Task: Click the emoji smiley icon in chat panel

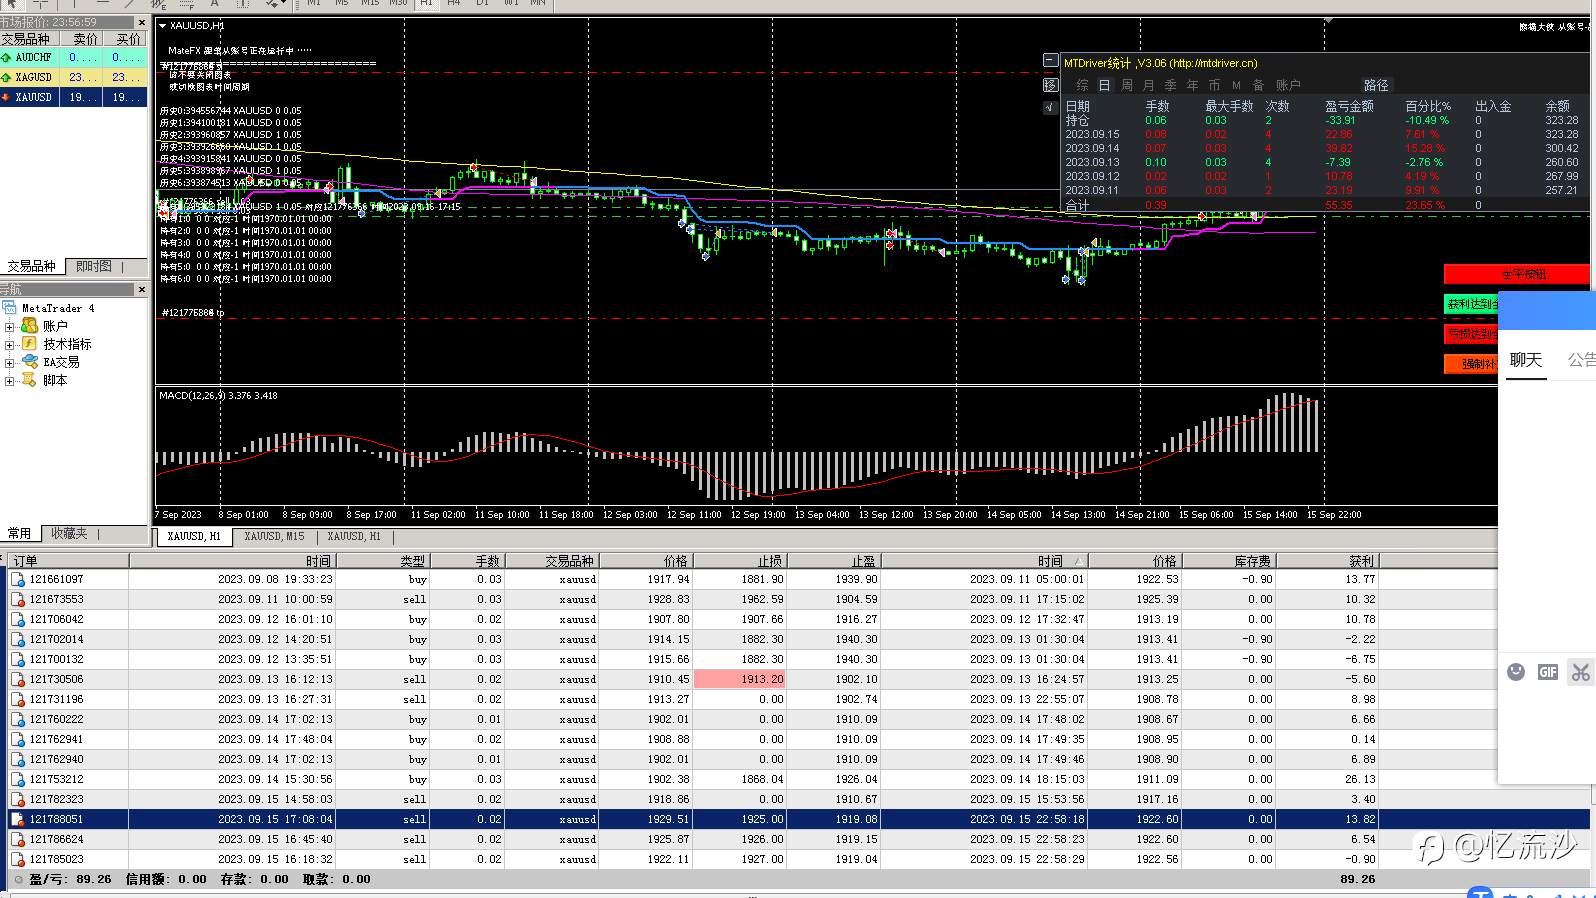Action: [x=1516, y=672]
